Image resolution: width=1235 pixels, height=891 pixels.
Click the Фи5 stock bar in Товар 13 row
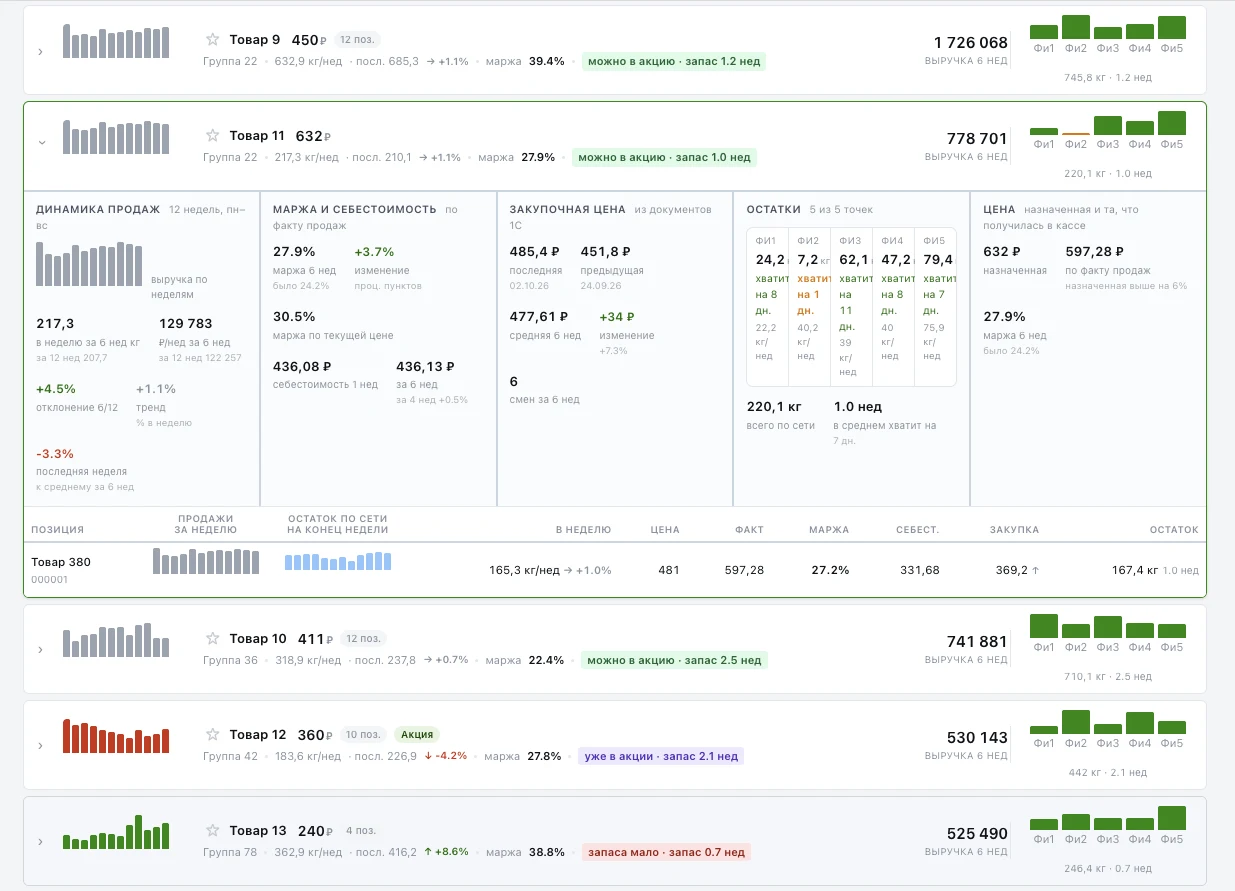tap(1172, 818)
